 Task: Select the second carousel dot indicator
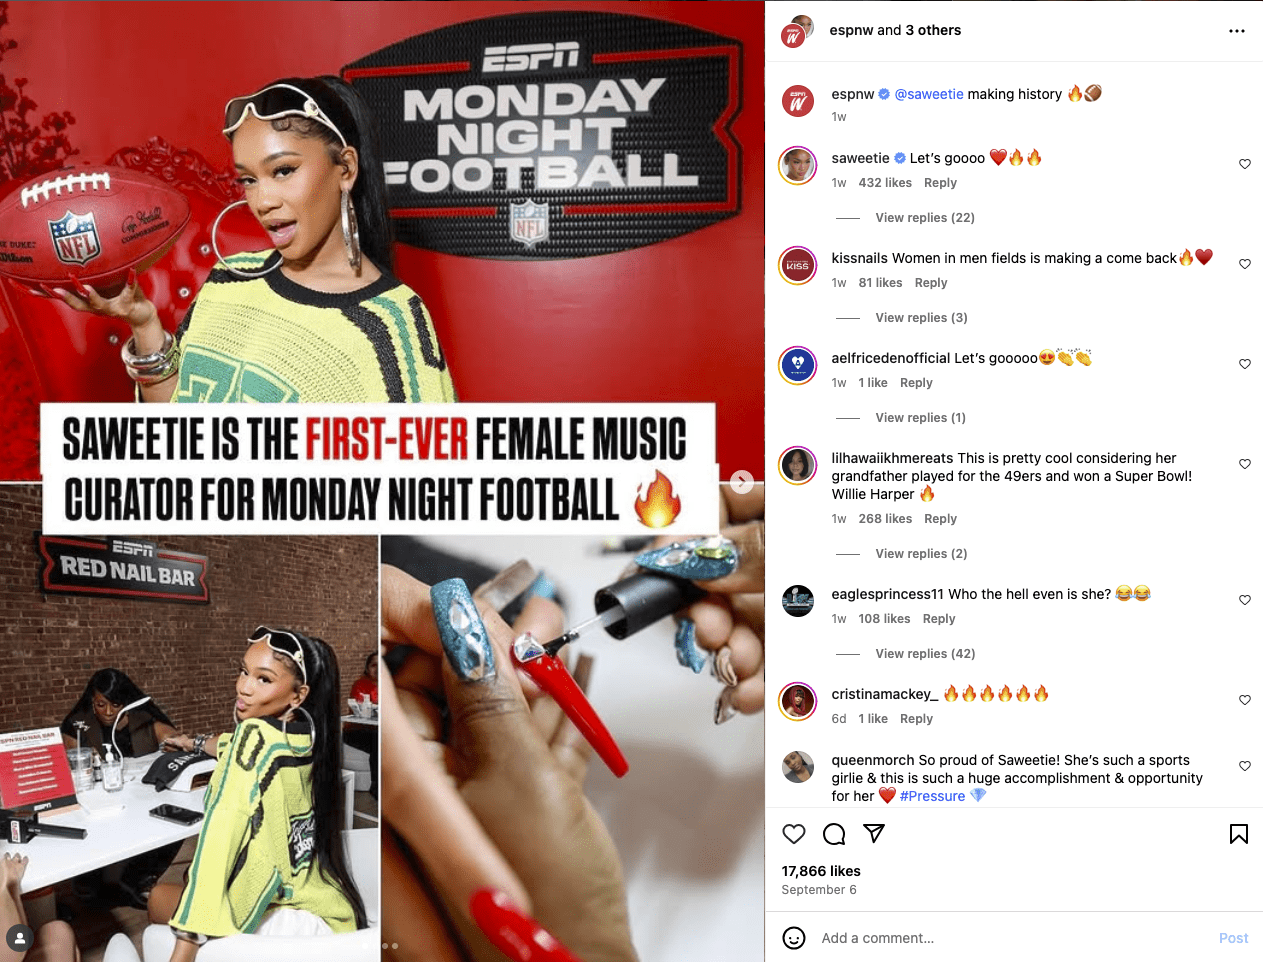(386, 946)
